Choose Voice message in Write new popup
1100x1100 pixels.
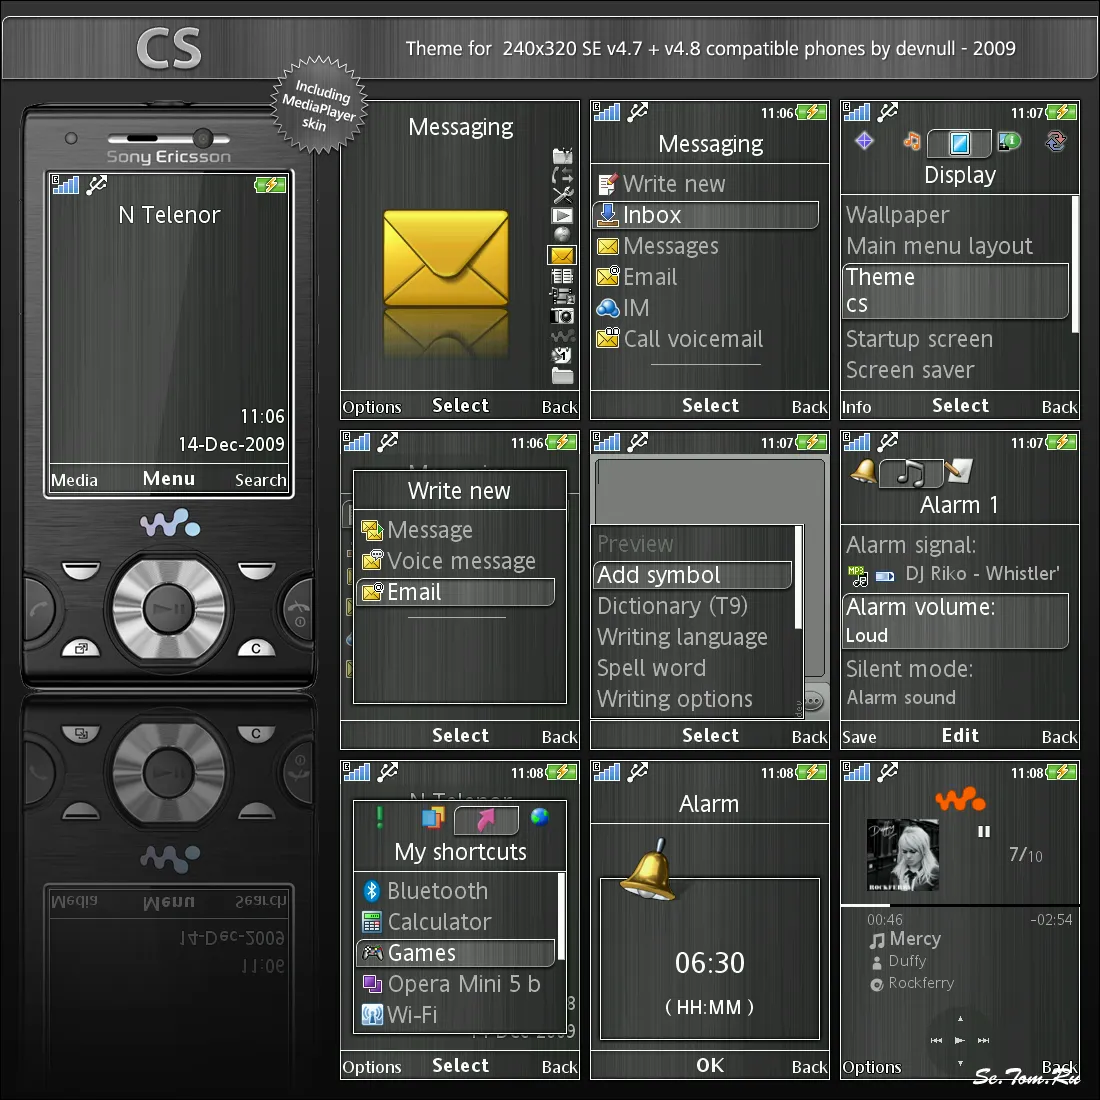pyautogui.click(x=462, y=561)
